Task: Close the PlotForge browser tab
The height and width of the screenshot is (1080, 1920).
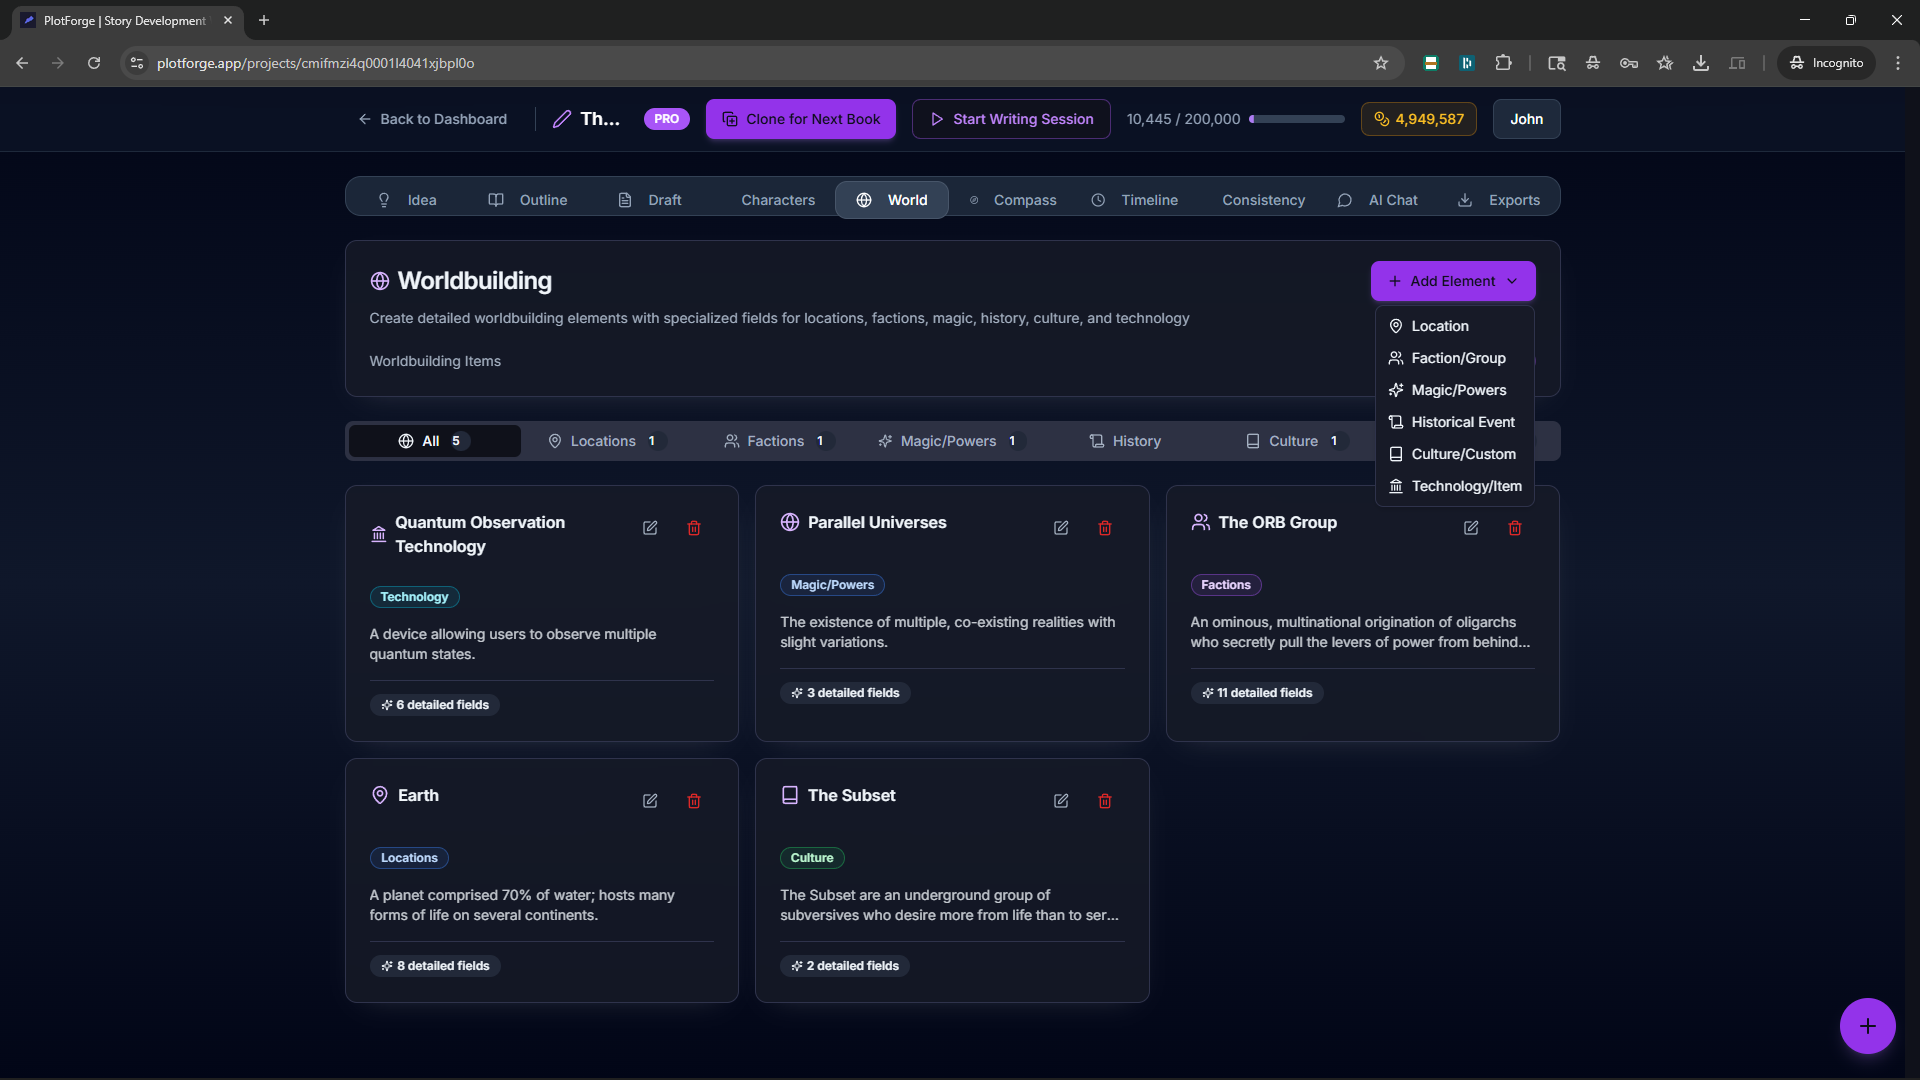Action: pos(228,20)
